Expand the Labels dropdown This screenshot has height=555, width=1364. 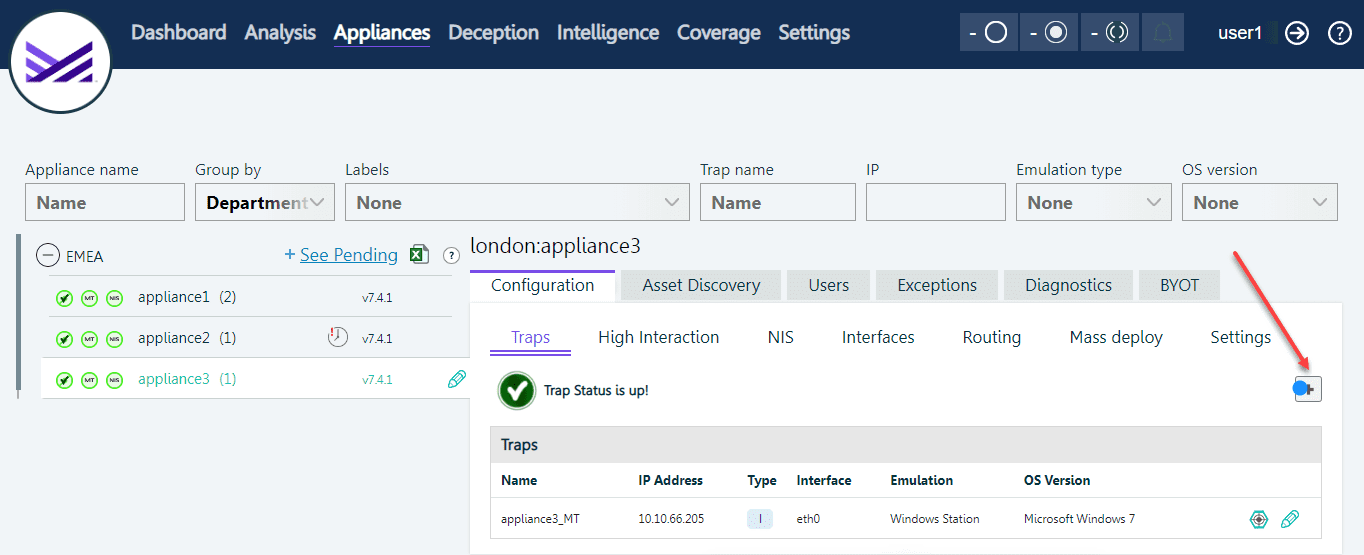[x=517, y=202]
